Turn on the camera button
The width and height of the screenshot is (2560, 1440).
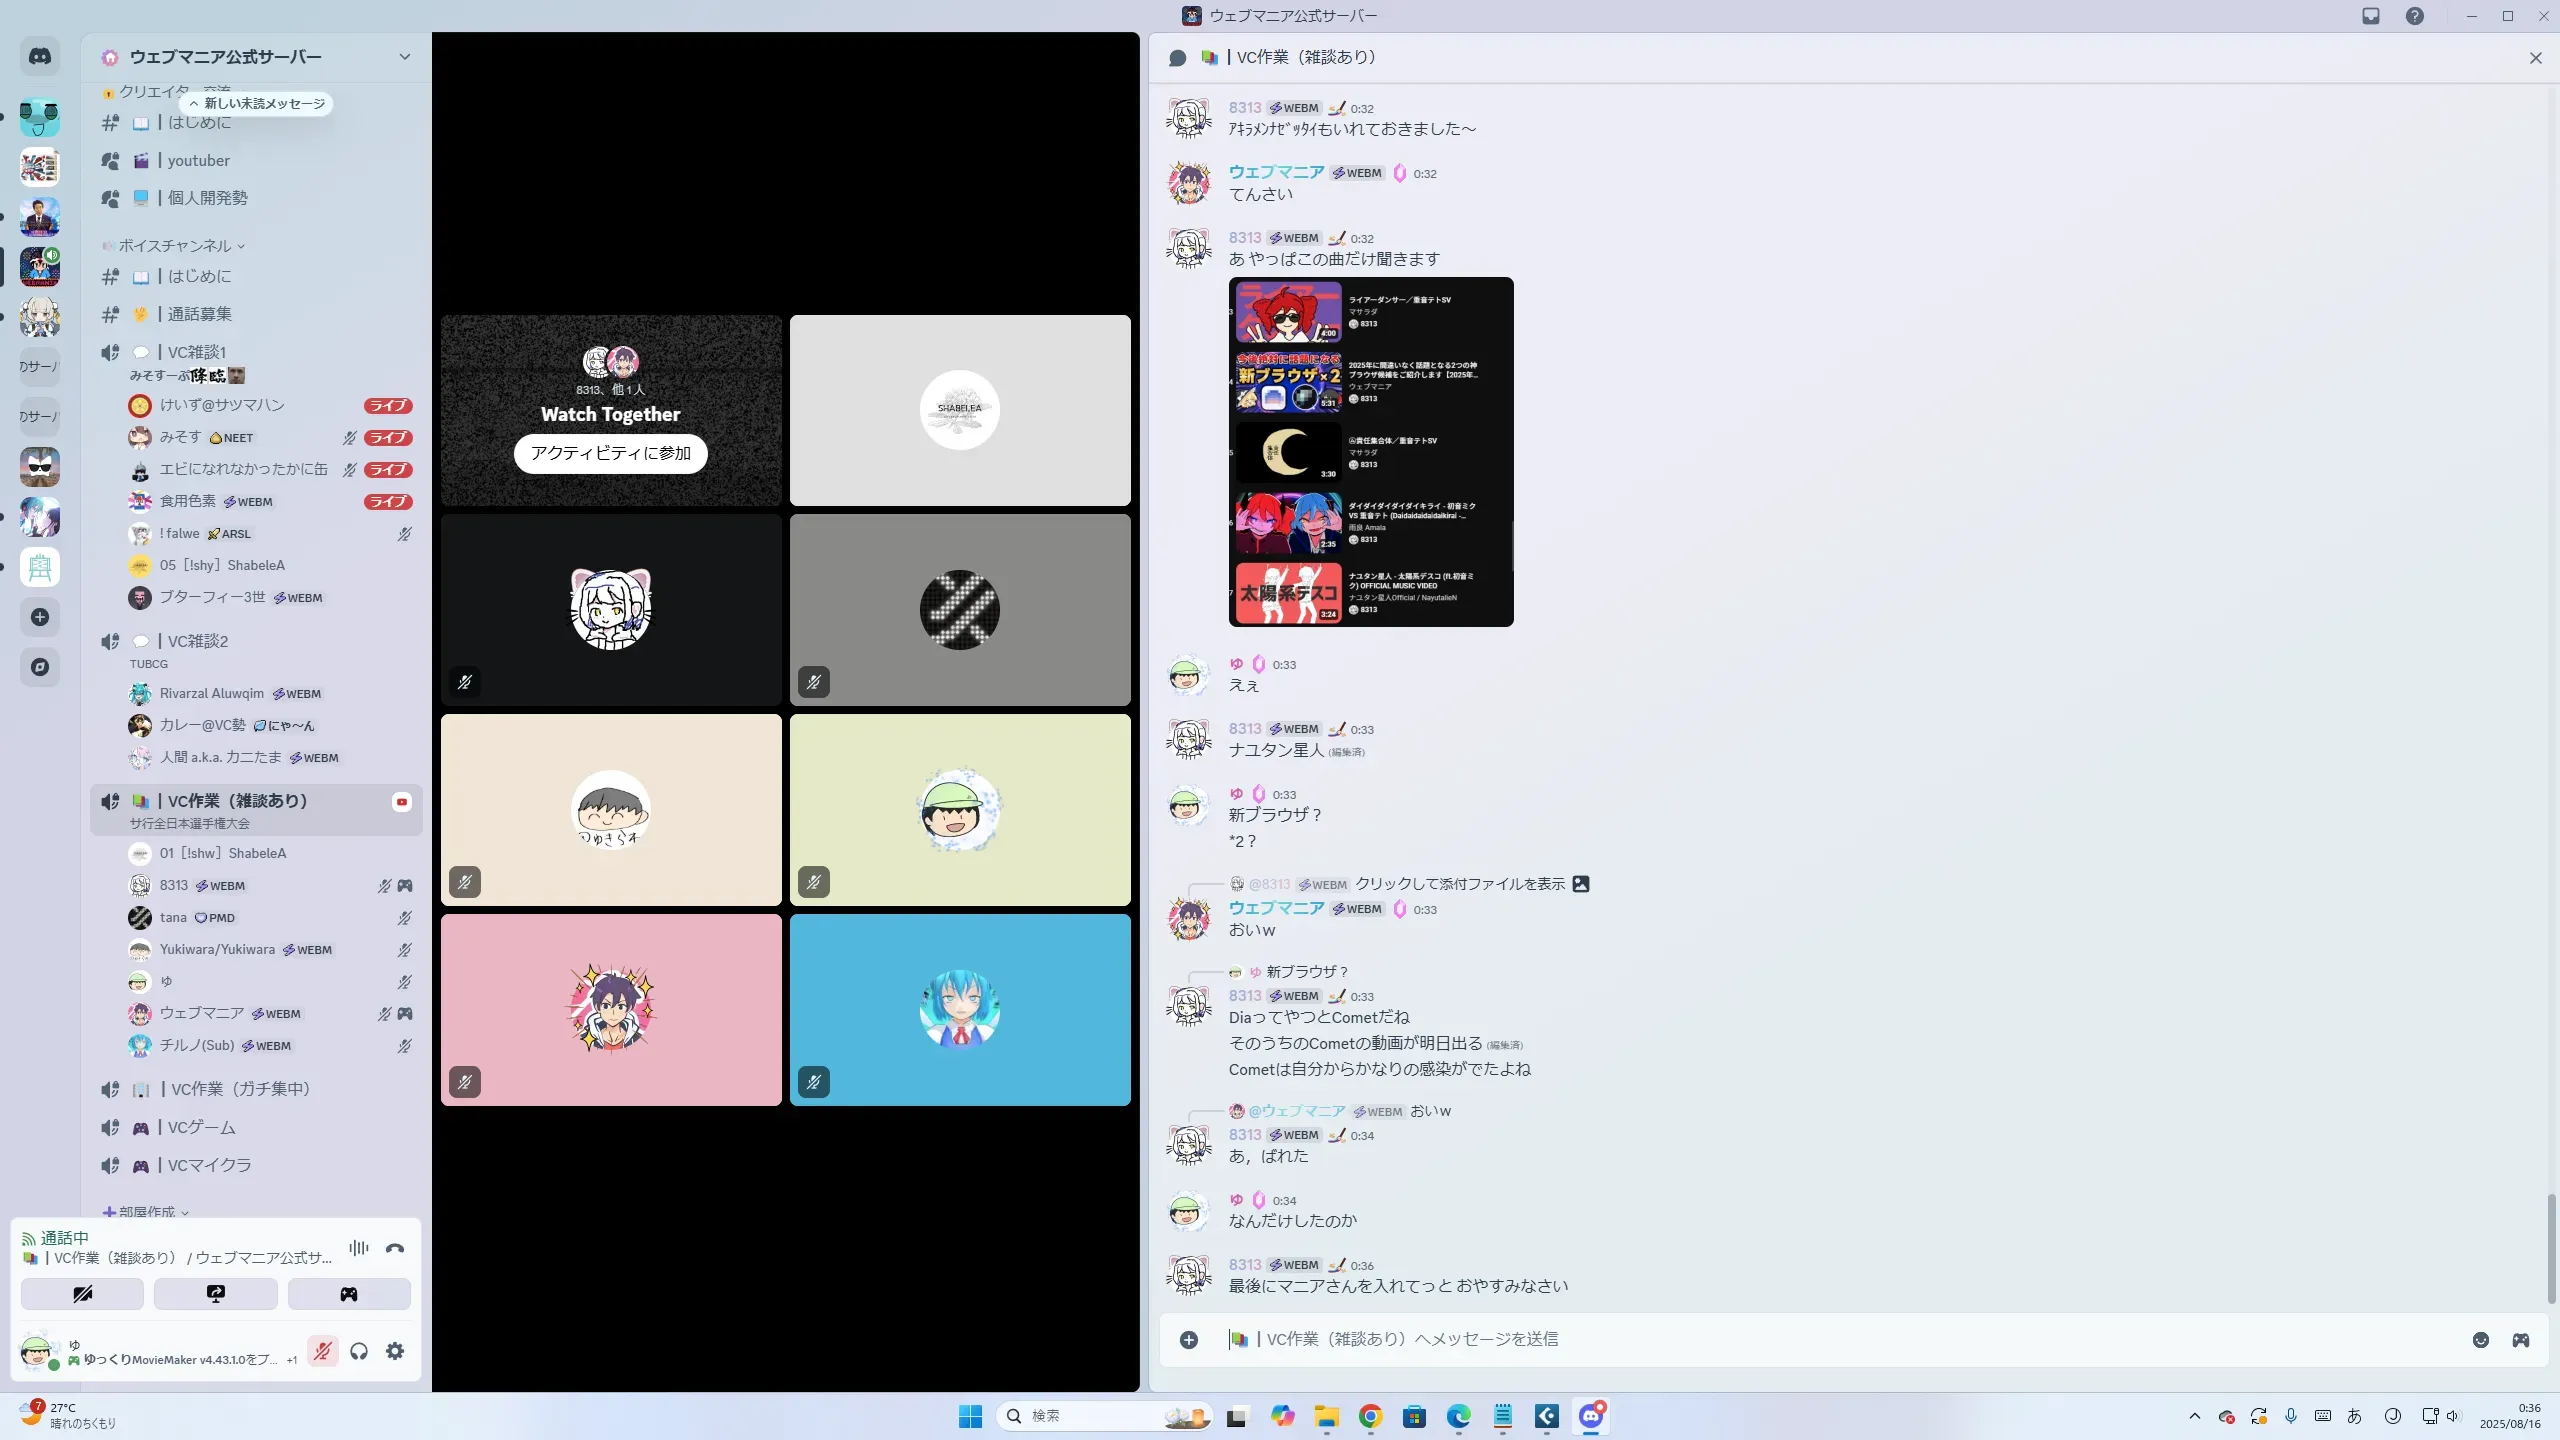(x=82, y=1294)
